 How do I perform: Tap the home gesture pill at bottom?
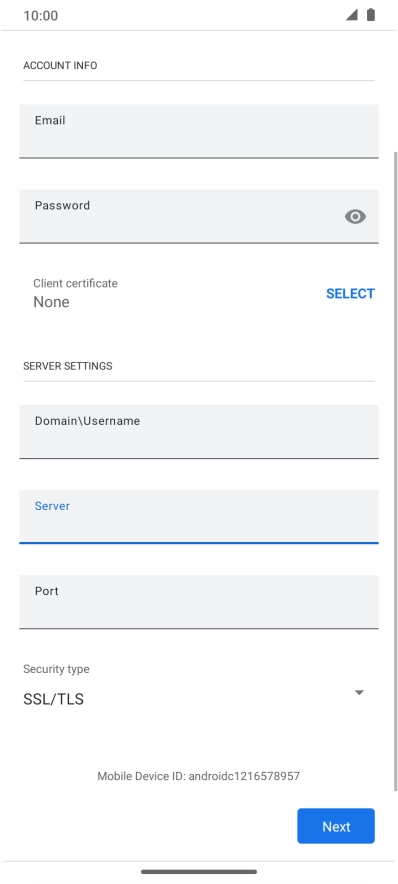click(x=199, y=872)
